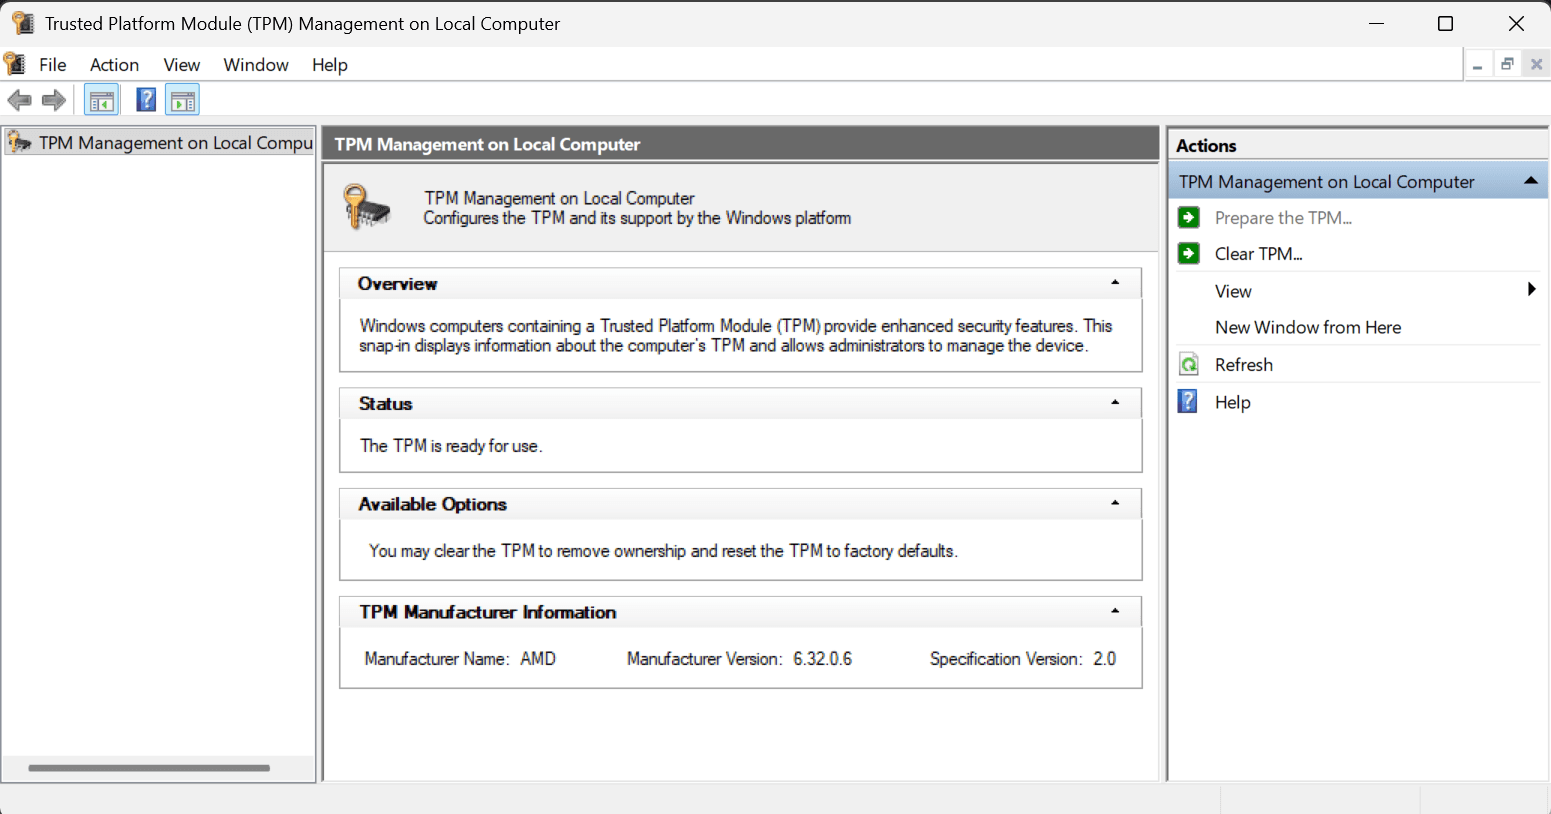
Task: Minimize the main TPM Management window
Action: [1376, 23]
